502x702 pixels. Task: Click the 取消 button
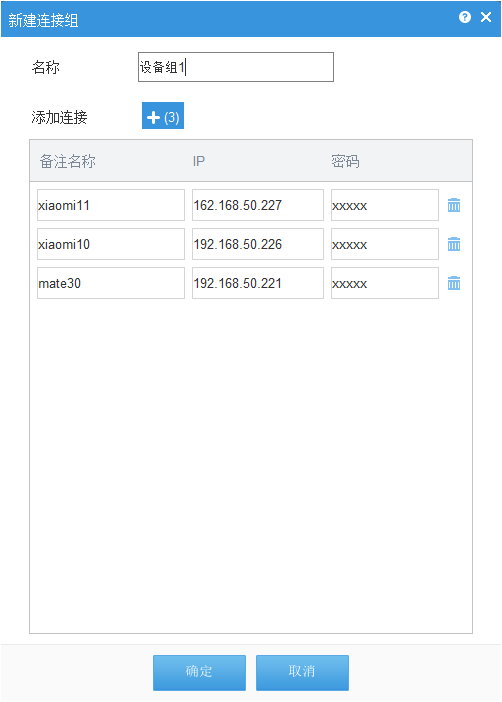click(x=302, y=672)
